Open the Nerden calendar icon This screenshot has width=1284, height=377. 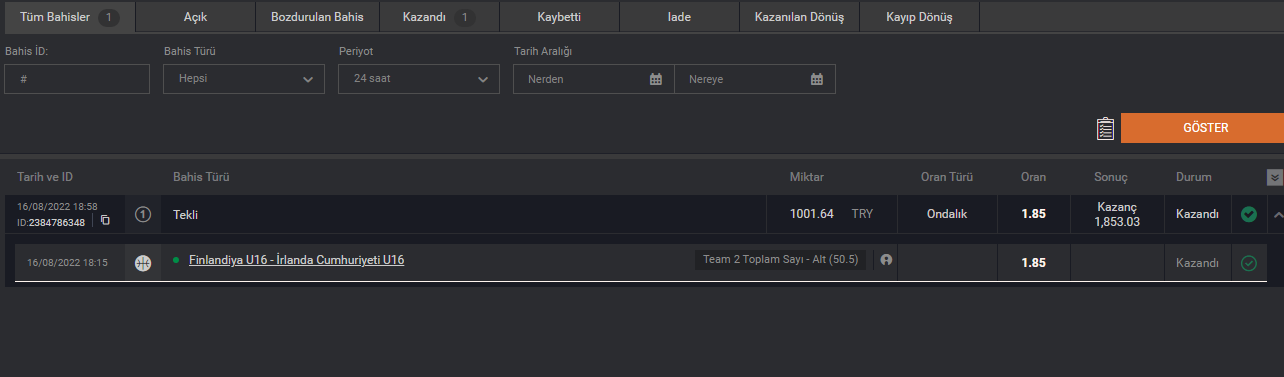(656, 79)
